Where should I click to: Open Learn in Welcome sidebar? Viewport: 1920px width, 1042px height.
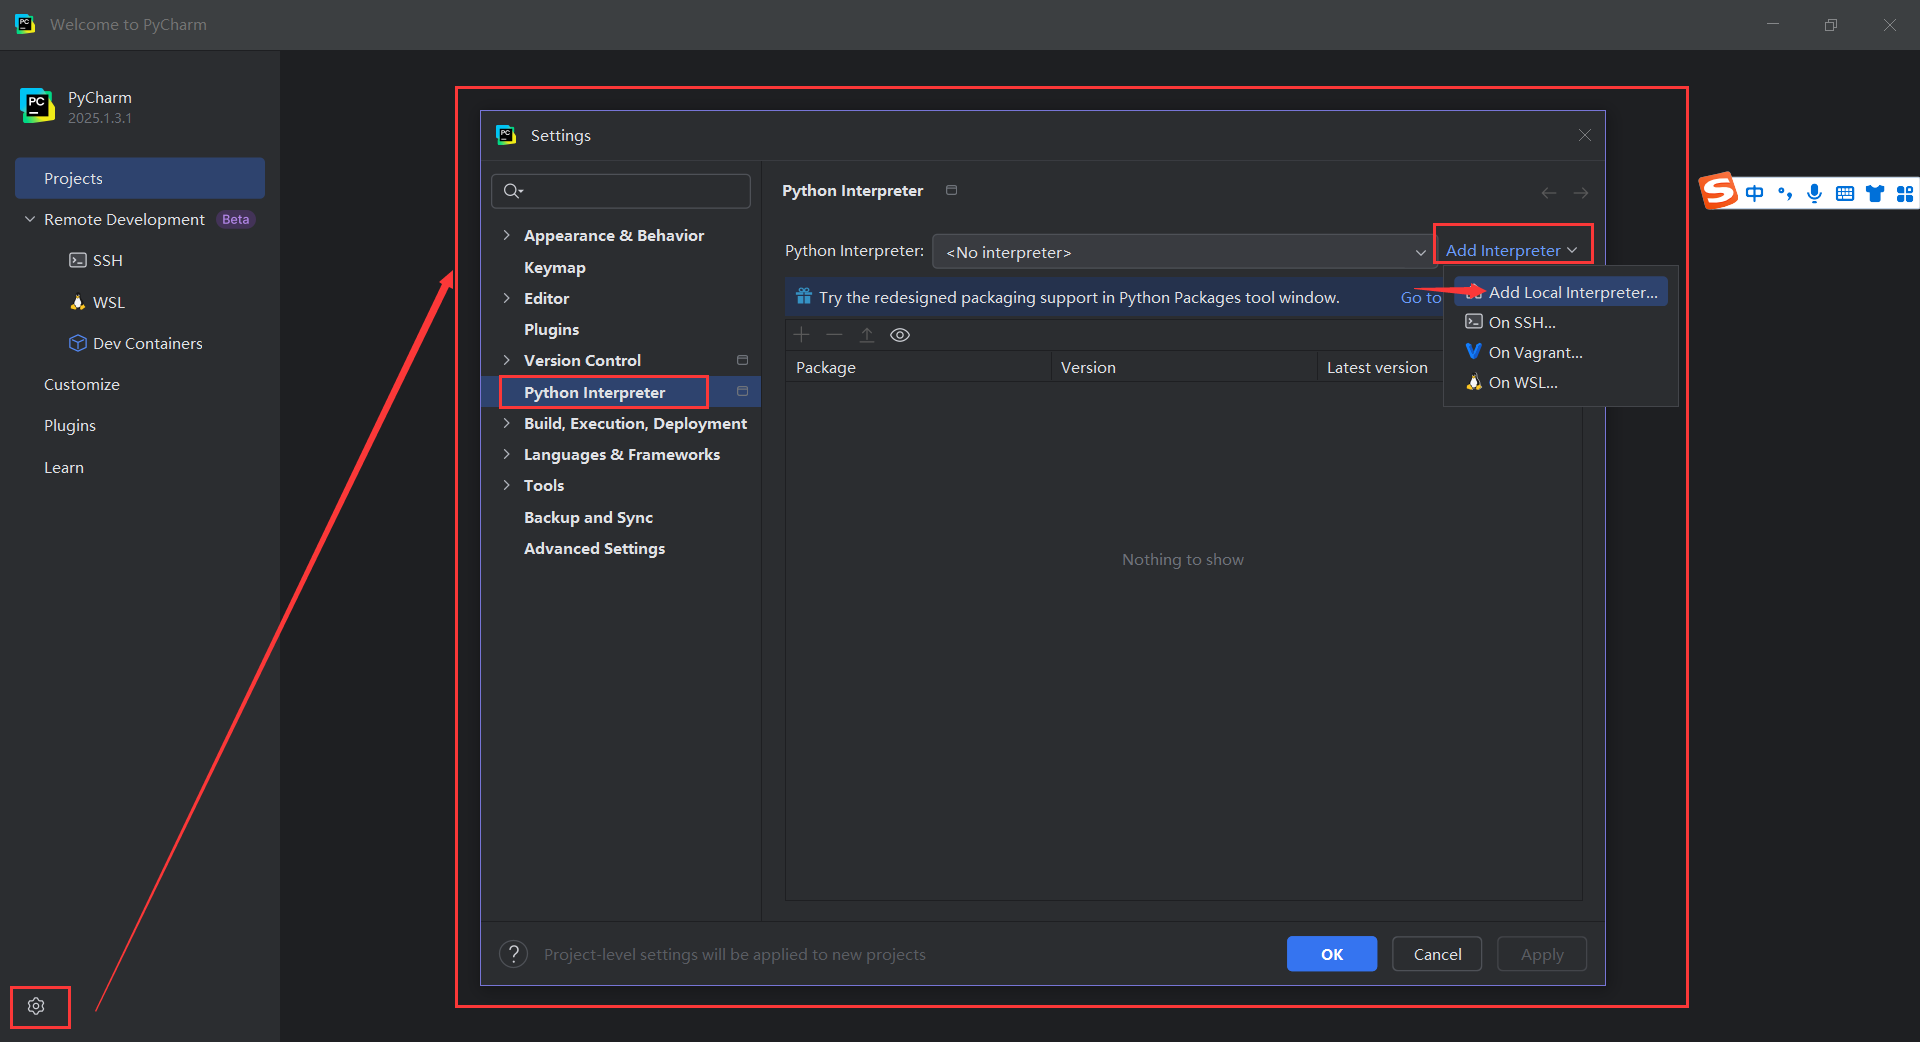point(64,467)
